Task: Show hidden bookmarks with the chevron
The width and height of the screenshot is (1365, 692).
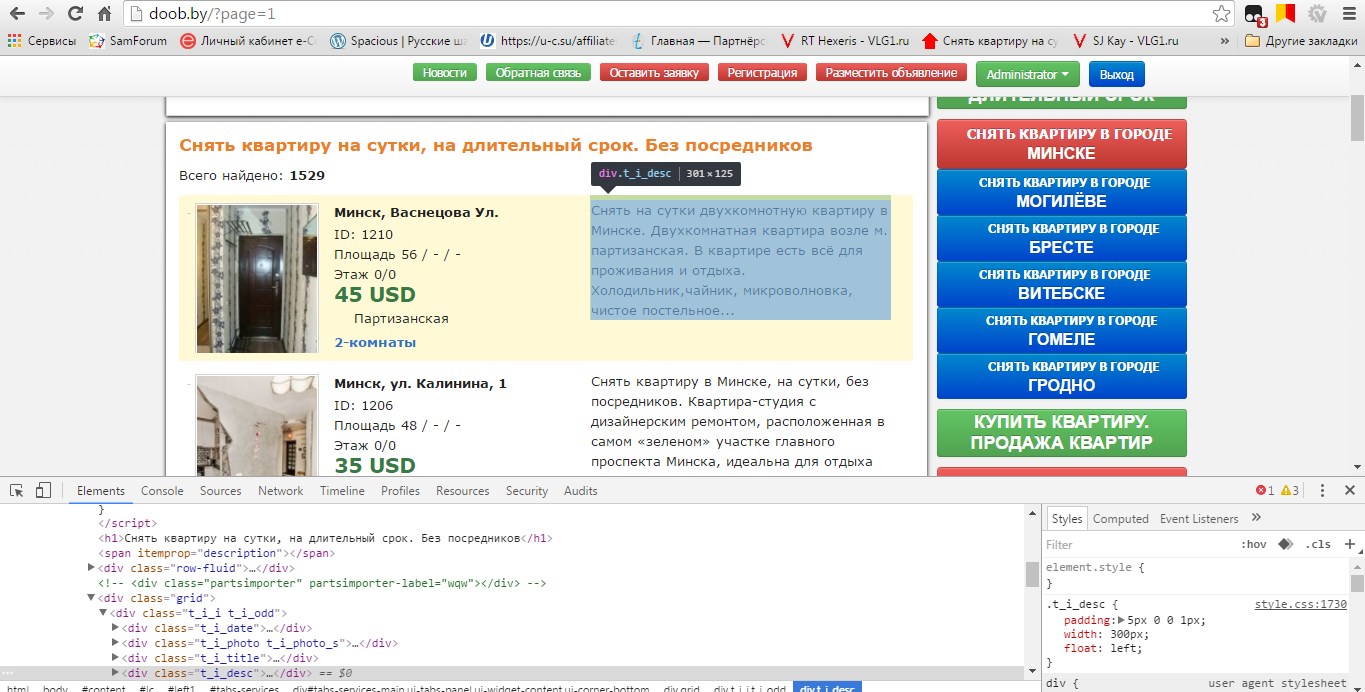Action: pos(1225,41)
